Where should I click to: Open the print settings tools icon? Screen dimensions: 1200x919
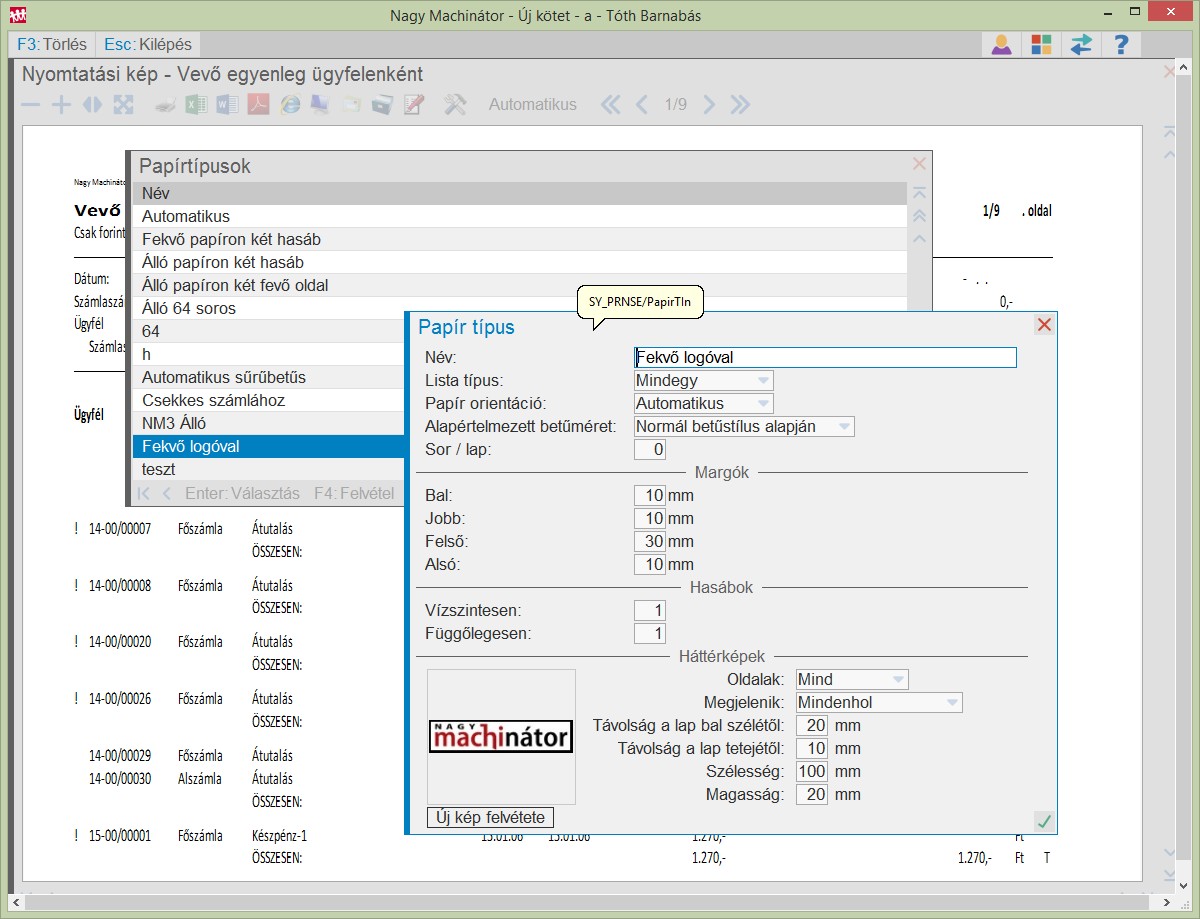[455, 105]
